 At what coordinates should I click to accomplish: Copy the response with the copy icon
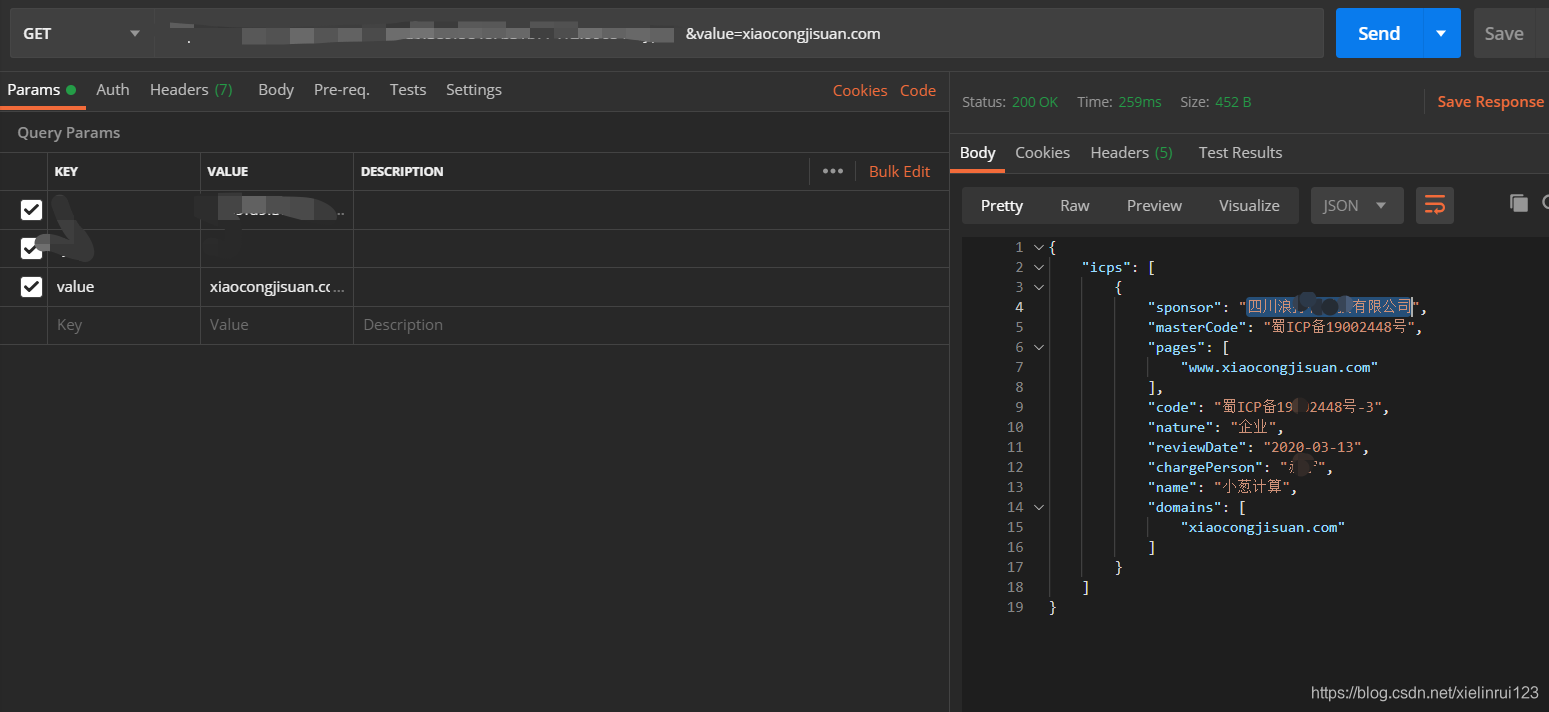(1518, 203)
